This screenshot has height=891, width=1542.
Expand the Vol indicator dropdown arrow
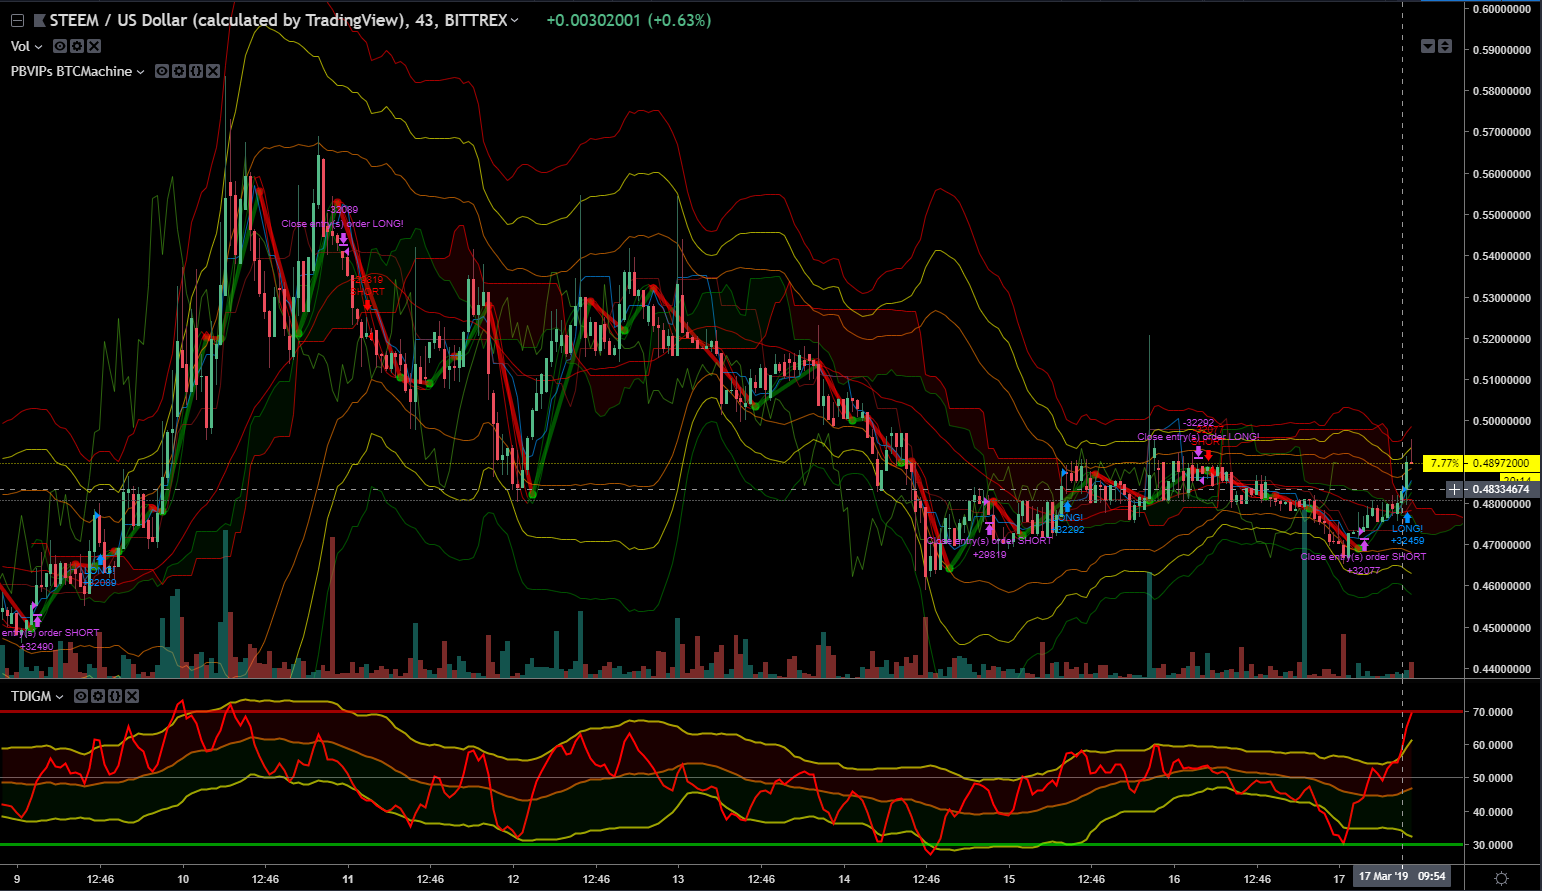(x=39, y=46)
